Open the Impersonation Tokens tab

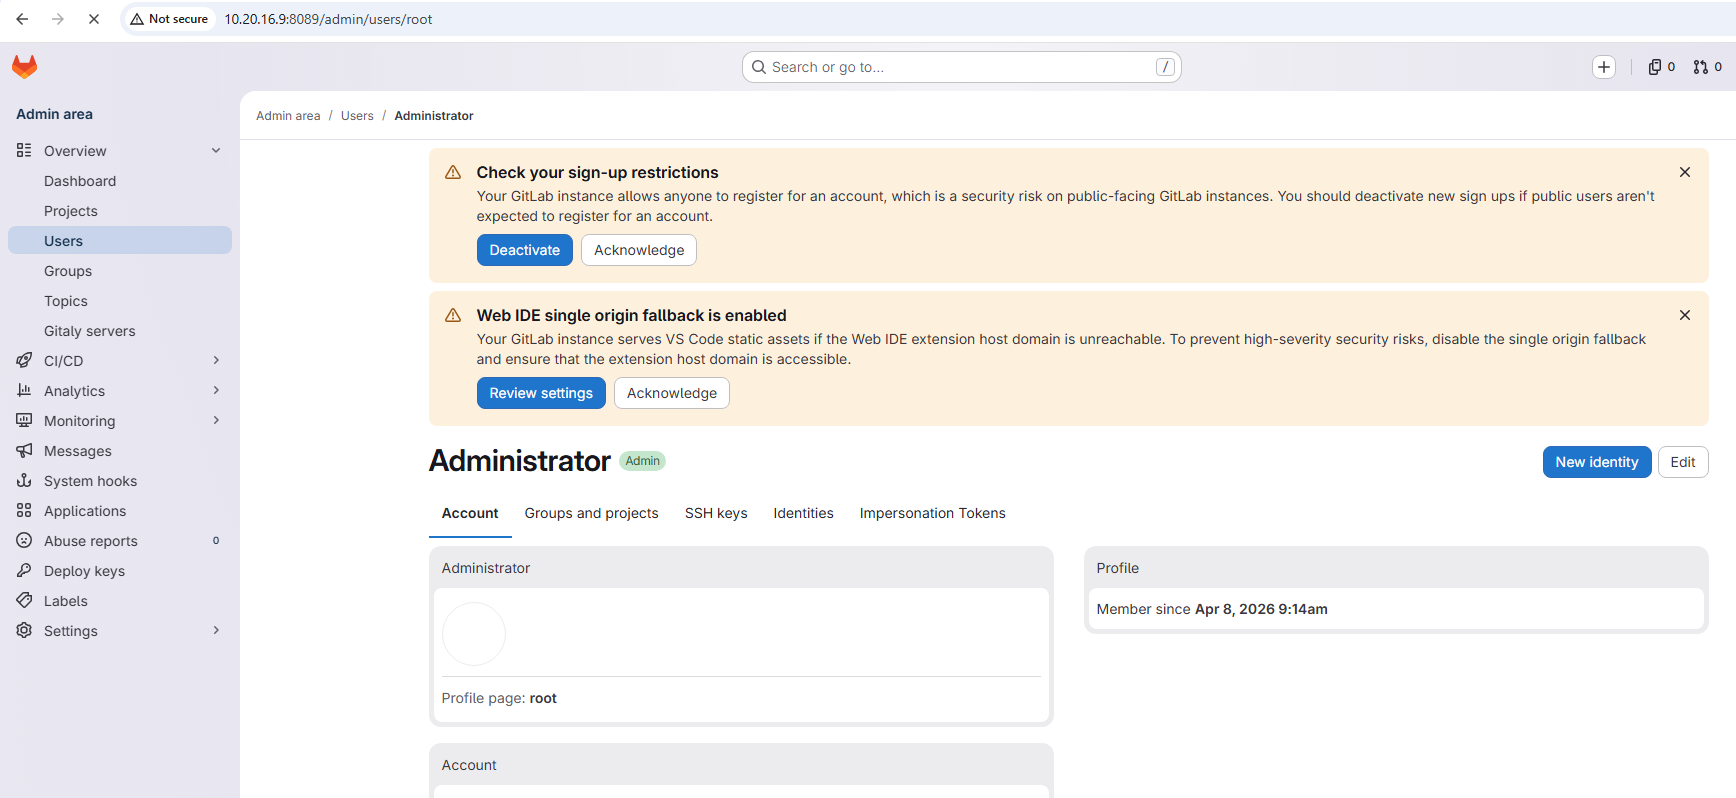coord(932,513)
